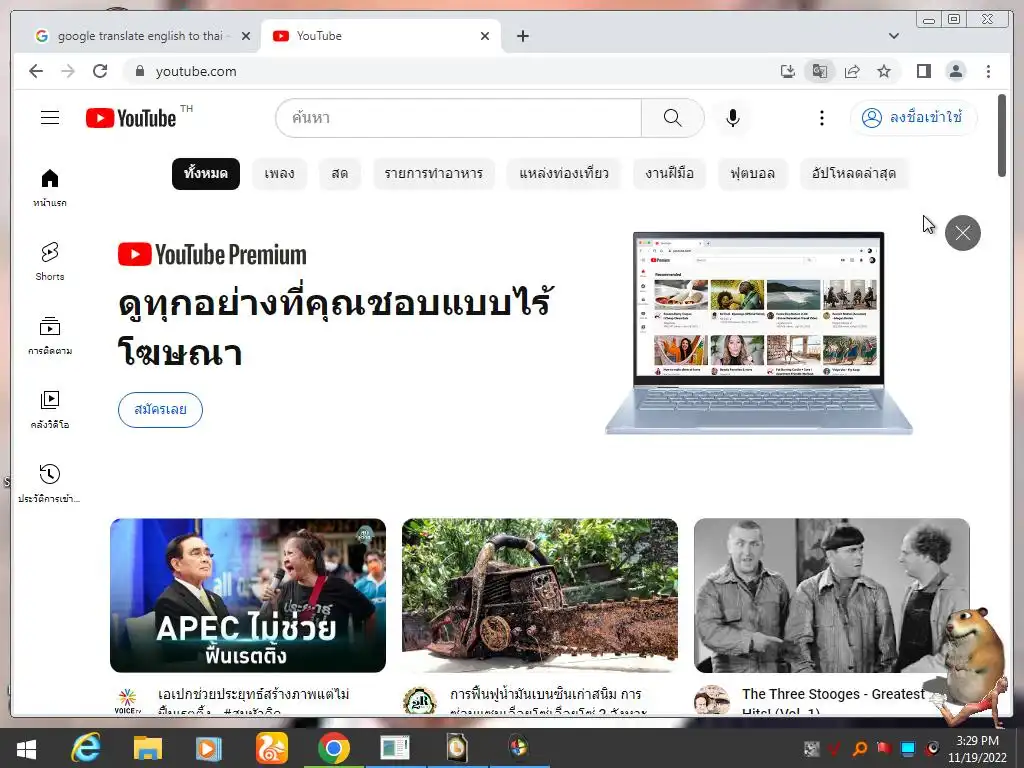Image resolution: width=1024 pixels, height=768 pixels.
Task: Open การติดตาม subscriptions in sidebar
Action: click(x=50, y=336)
